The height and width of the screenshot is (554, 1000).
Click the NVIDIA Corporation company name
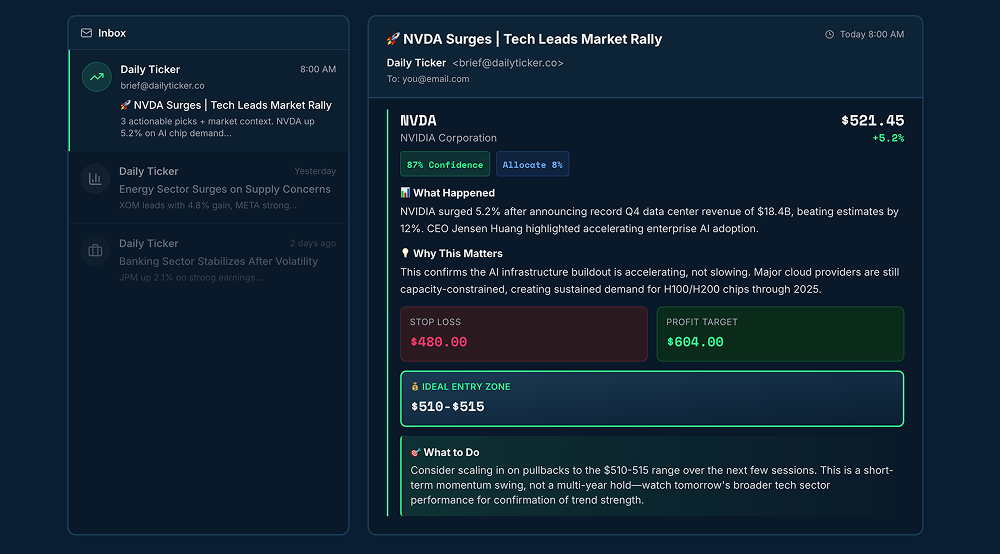pyautogui.click(x=448, y=138)
